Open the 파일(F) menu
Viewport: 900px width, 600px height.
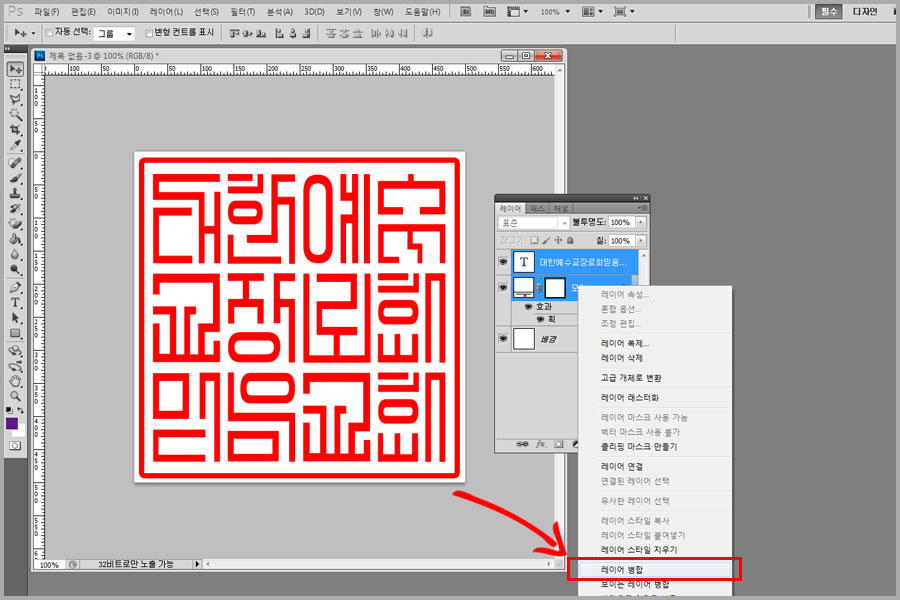coord(46,11)
